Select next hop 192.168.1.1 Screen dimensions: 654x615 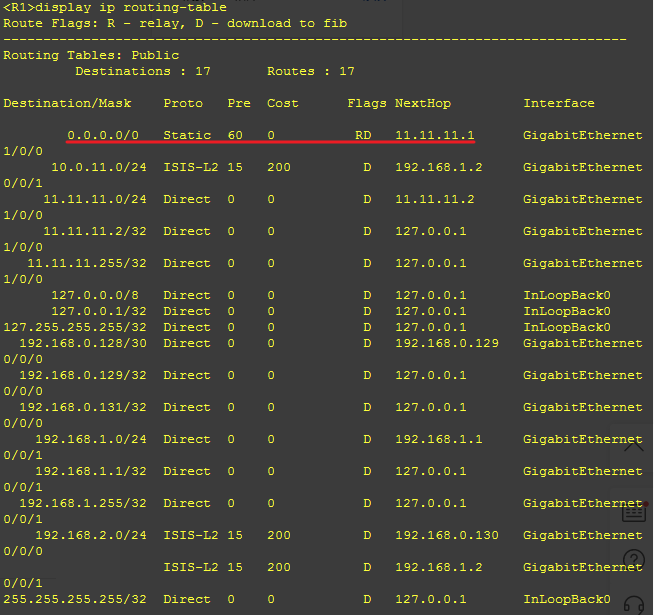pos(439,439)
